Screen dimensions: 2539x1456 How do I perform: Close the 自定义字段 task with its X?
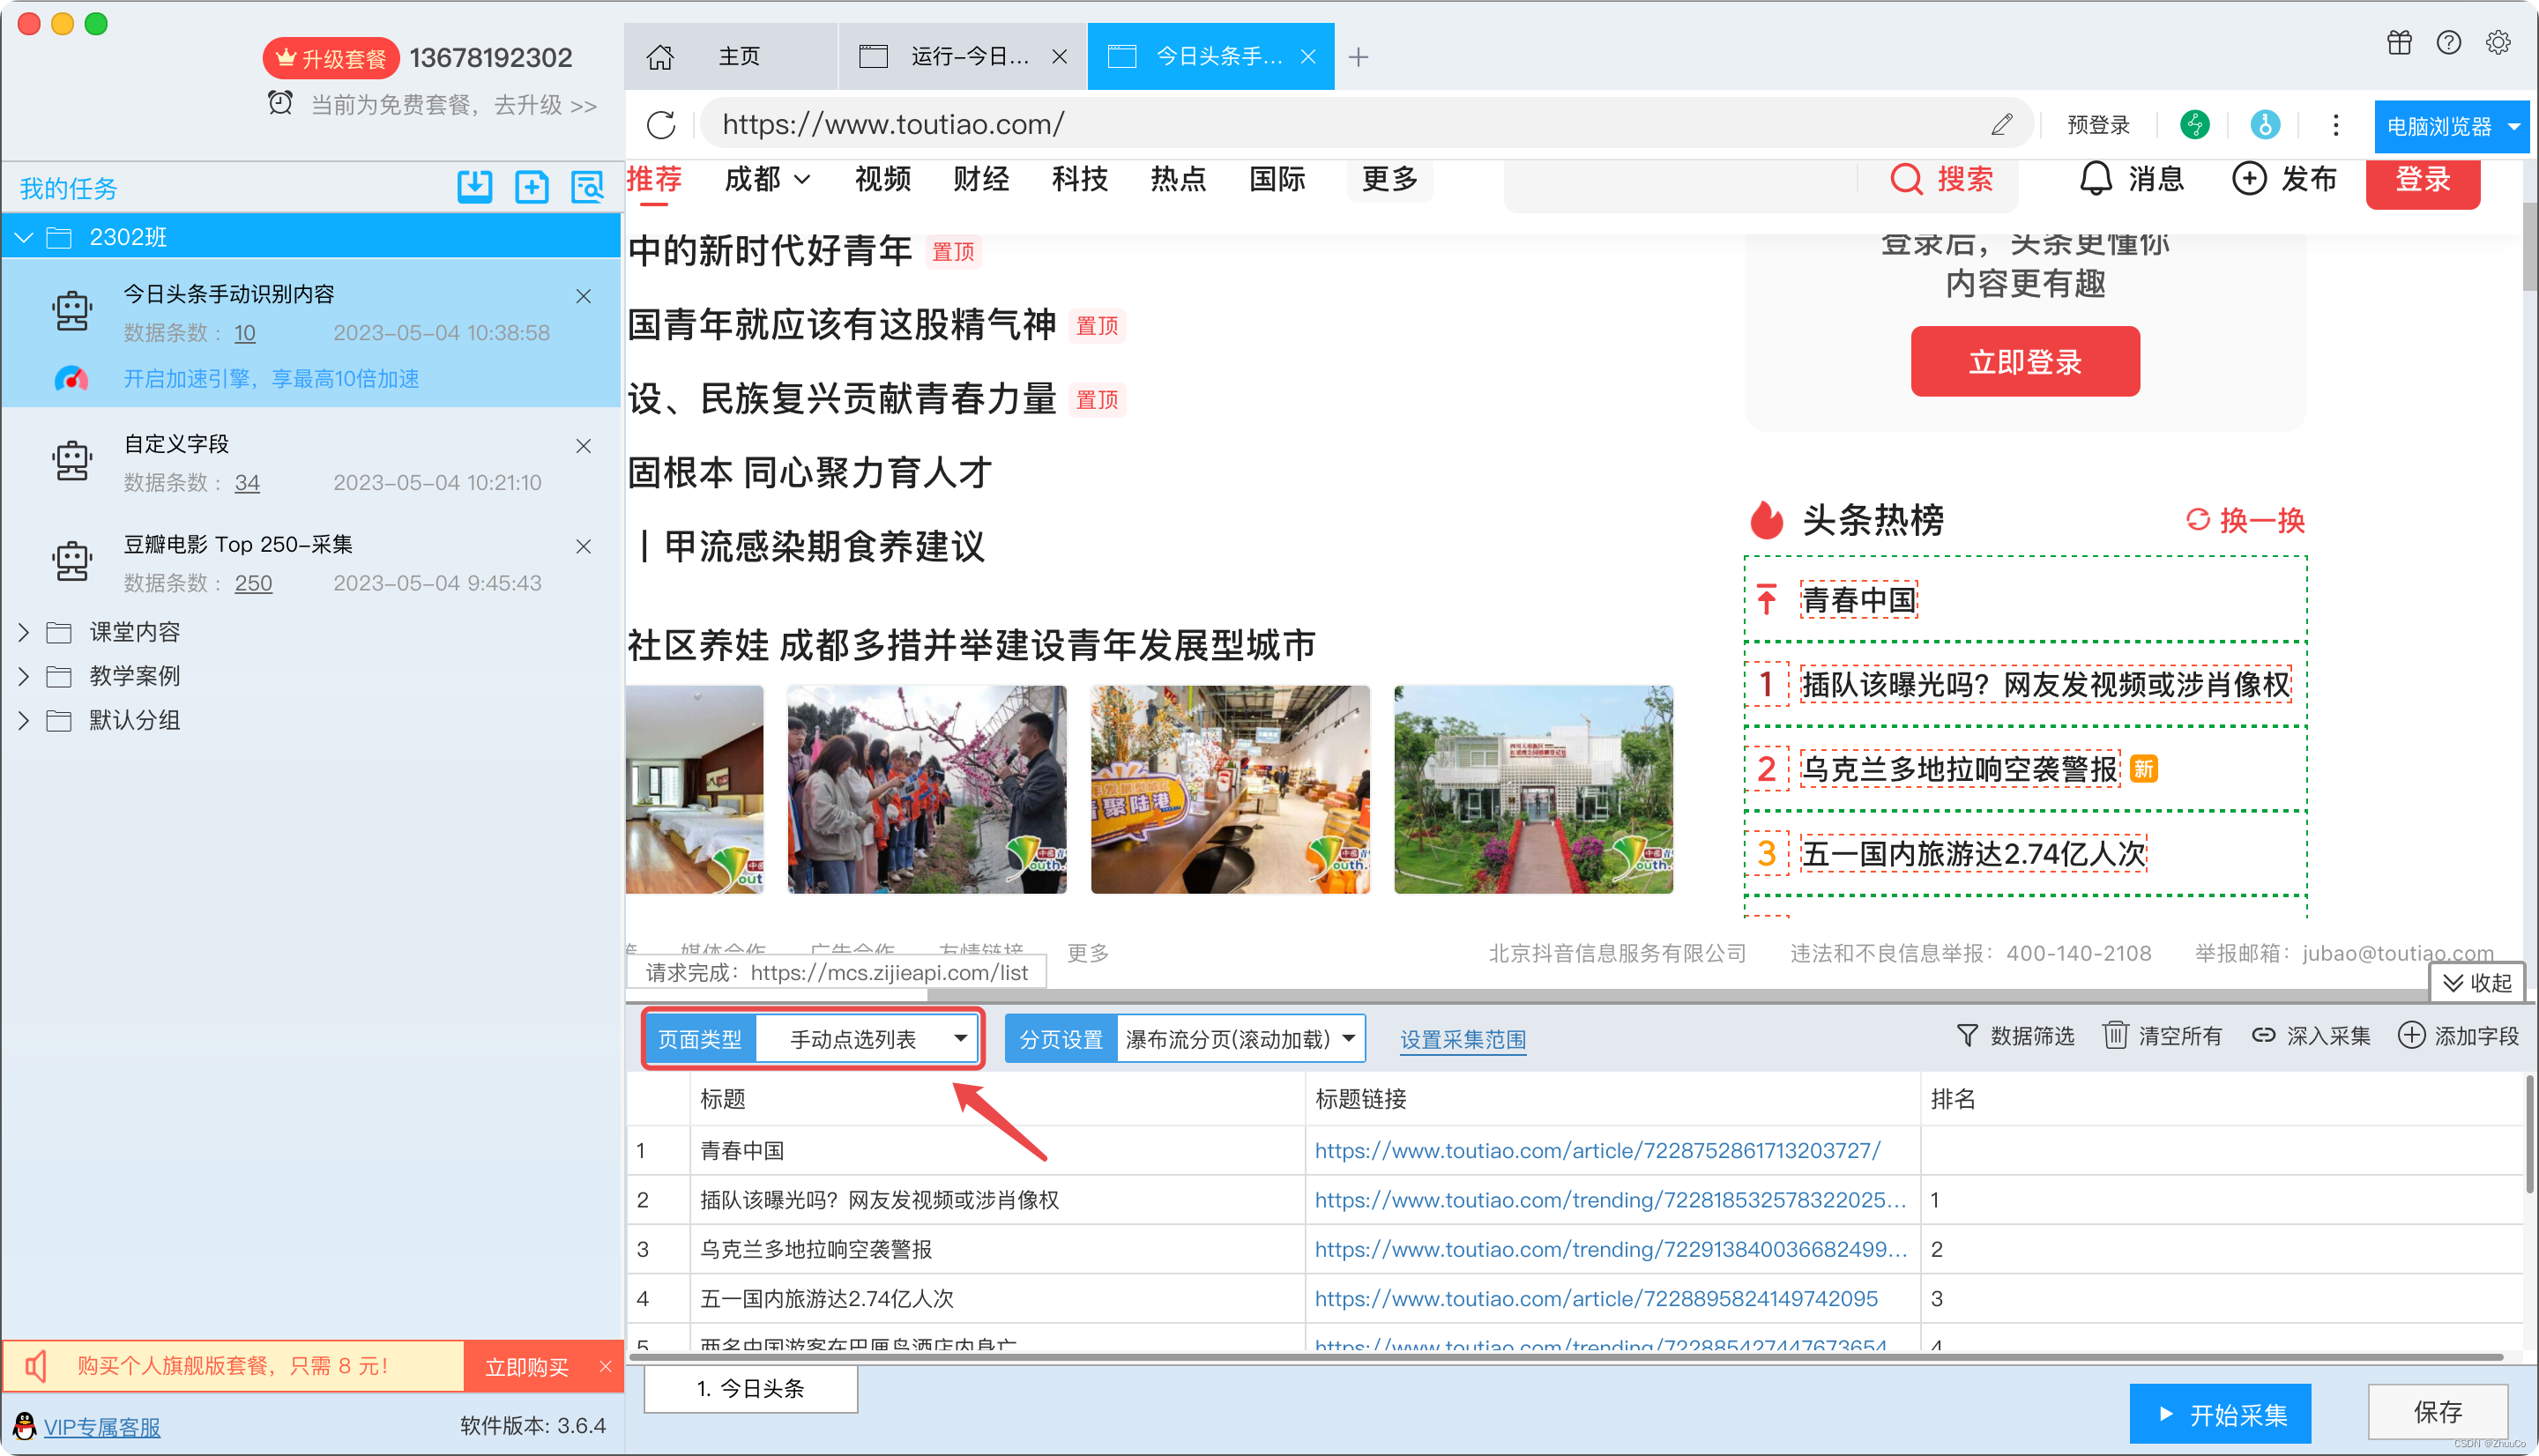point(584,446)
